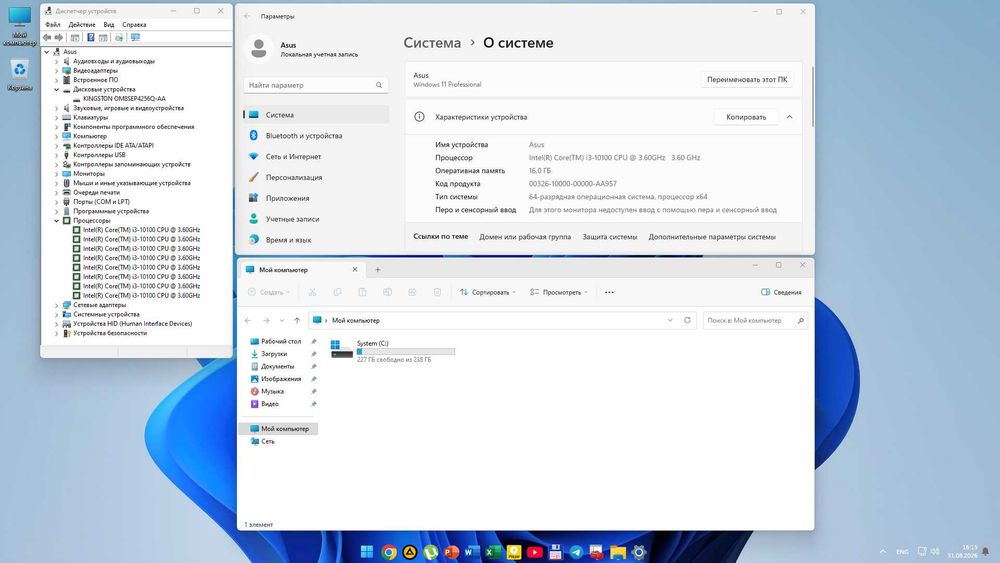Select Сеть in Explorer sidebar
This screenshot has width=1000, height=563.
pyautogui.click(x=267, y=441)
